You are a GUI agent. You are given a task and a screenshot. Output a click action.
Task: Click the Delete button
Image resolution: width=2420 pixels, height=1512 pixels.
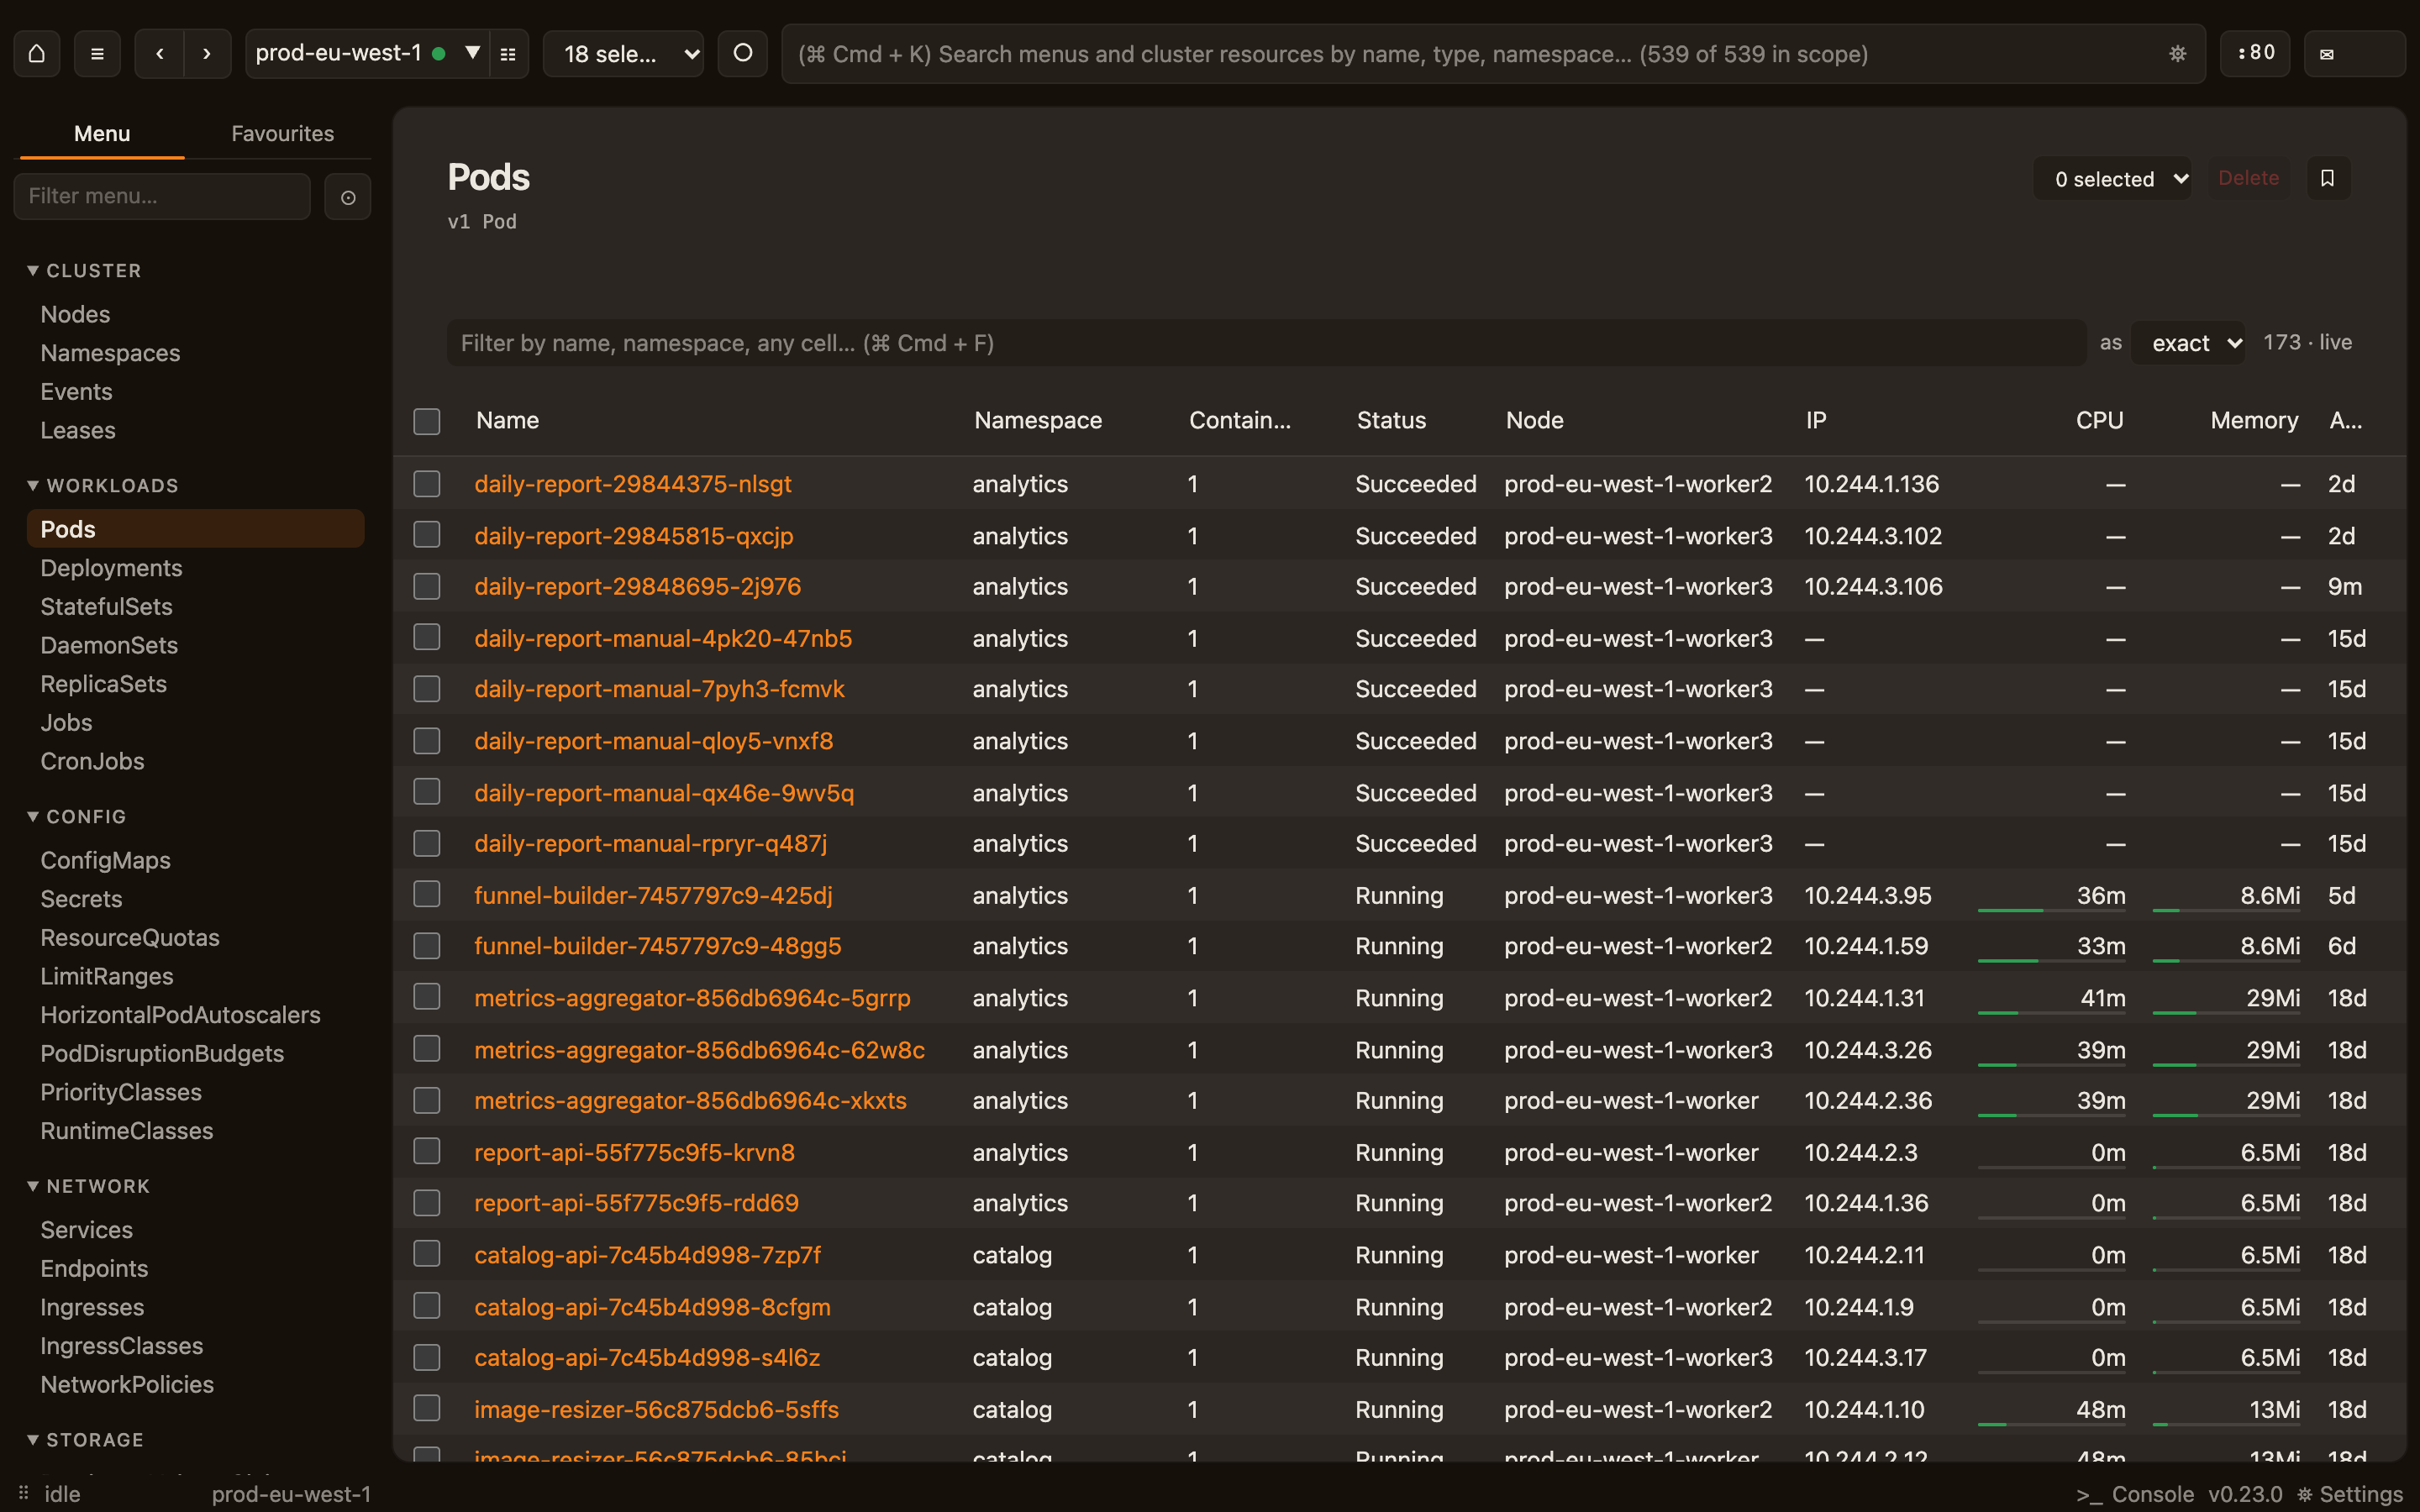click(2248, 178)
